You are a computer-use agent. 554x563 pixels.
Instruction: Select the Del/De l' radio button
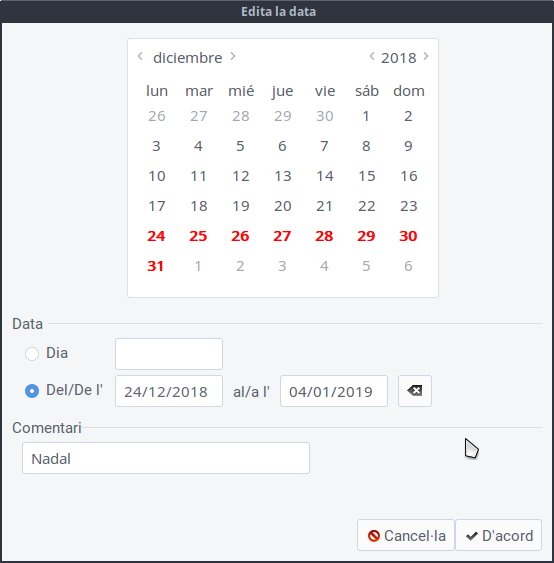[32, 391]
